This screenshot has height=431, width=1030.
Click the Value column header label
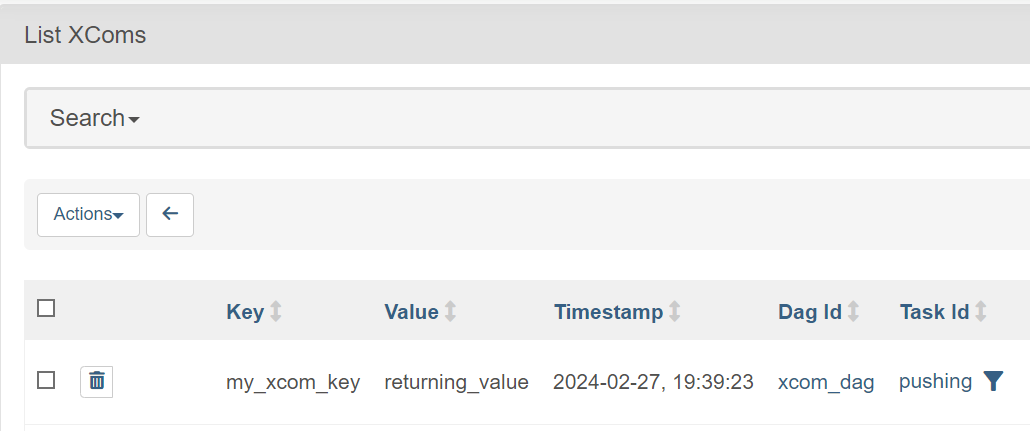[411, 312]
